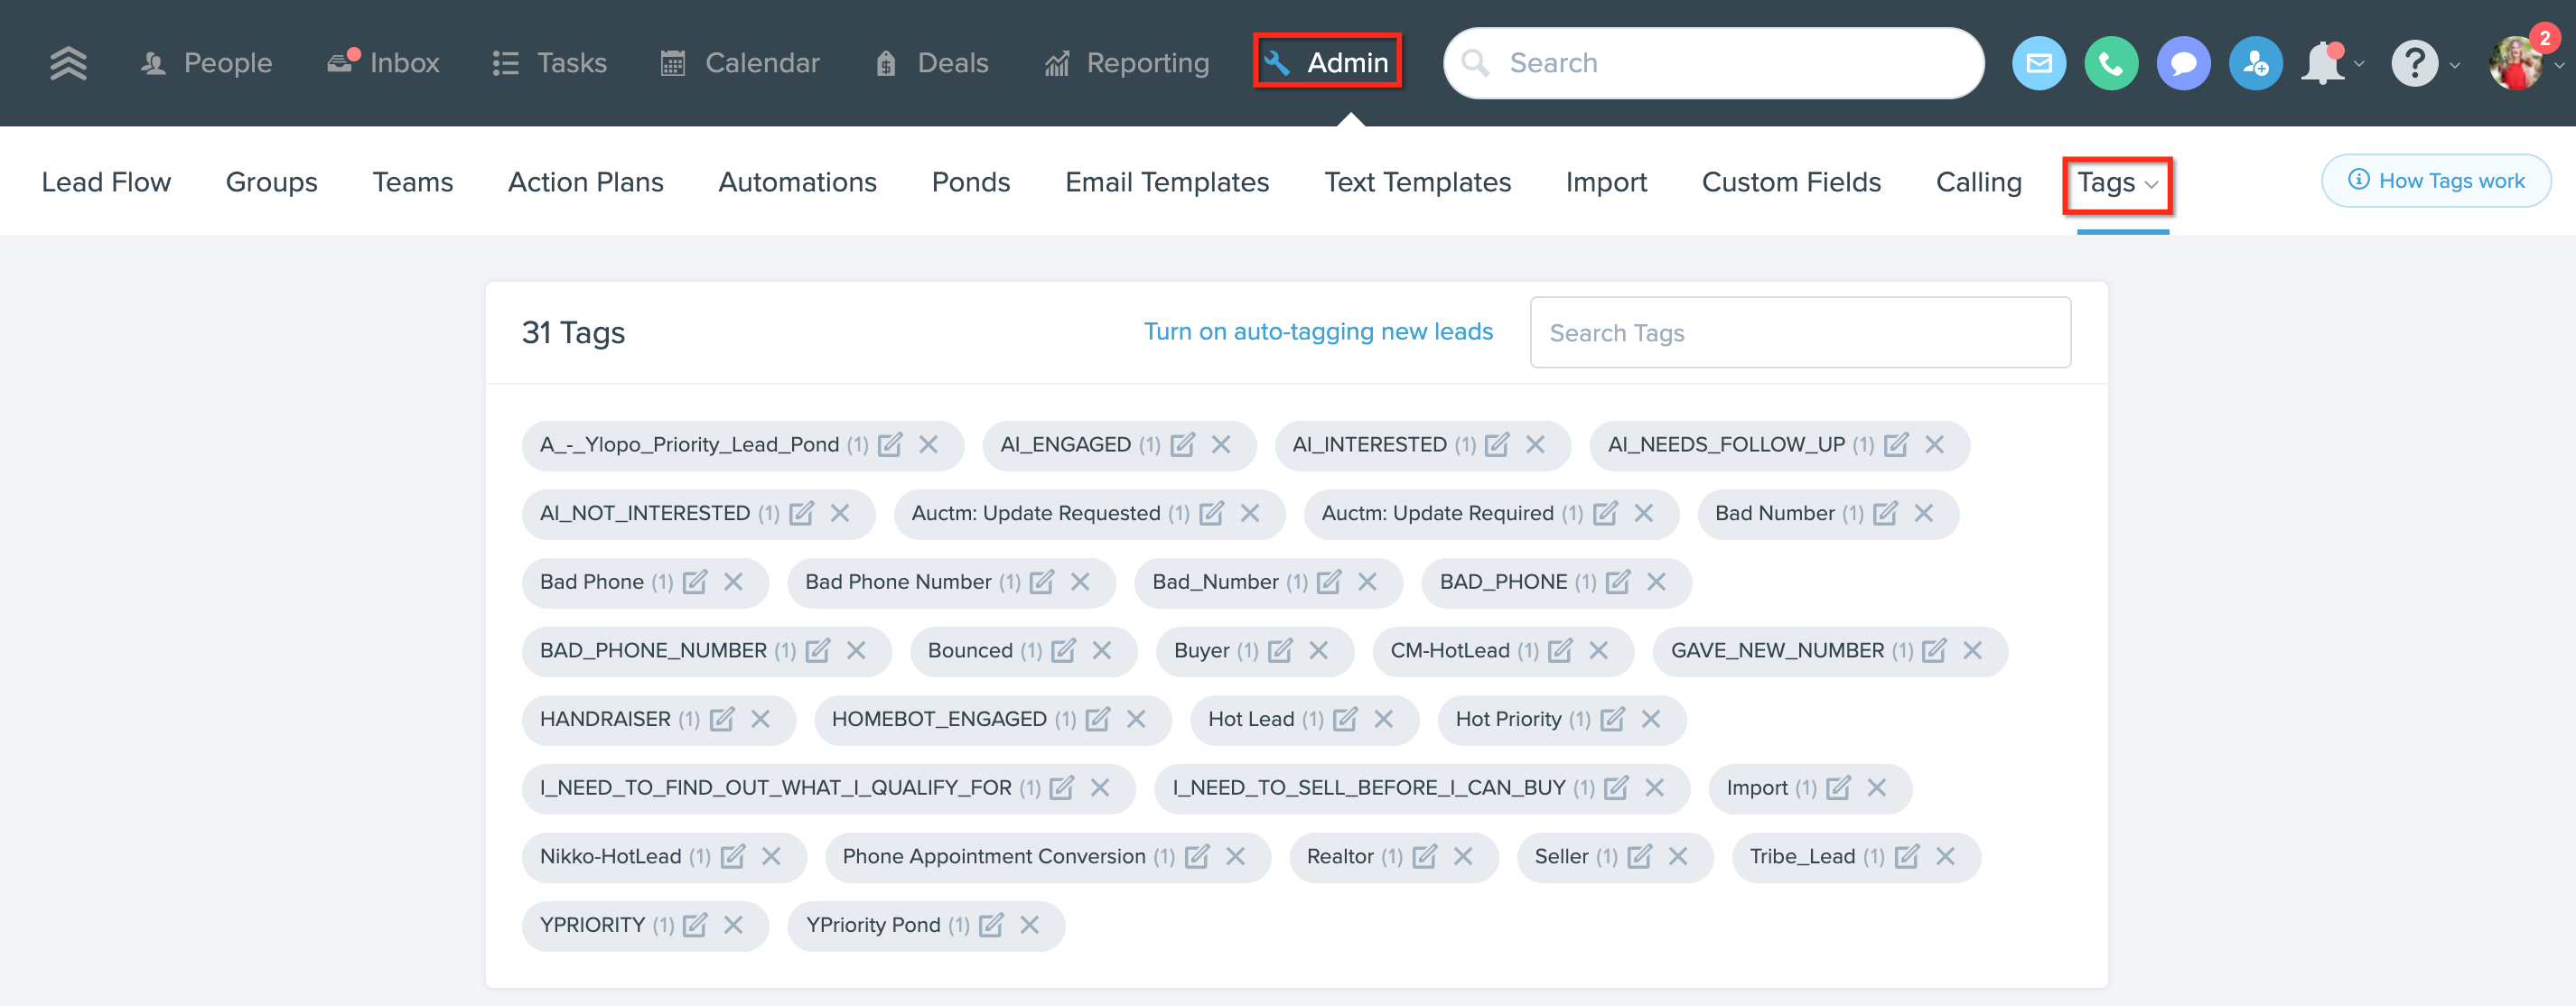Click the Follow Up Boss logo icon

point(68,63)
